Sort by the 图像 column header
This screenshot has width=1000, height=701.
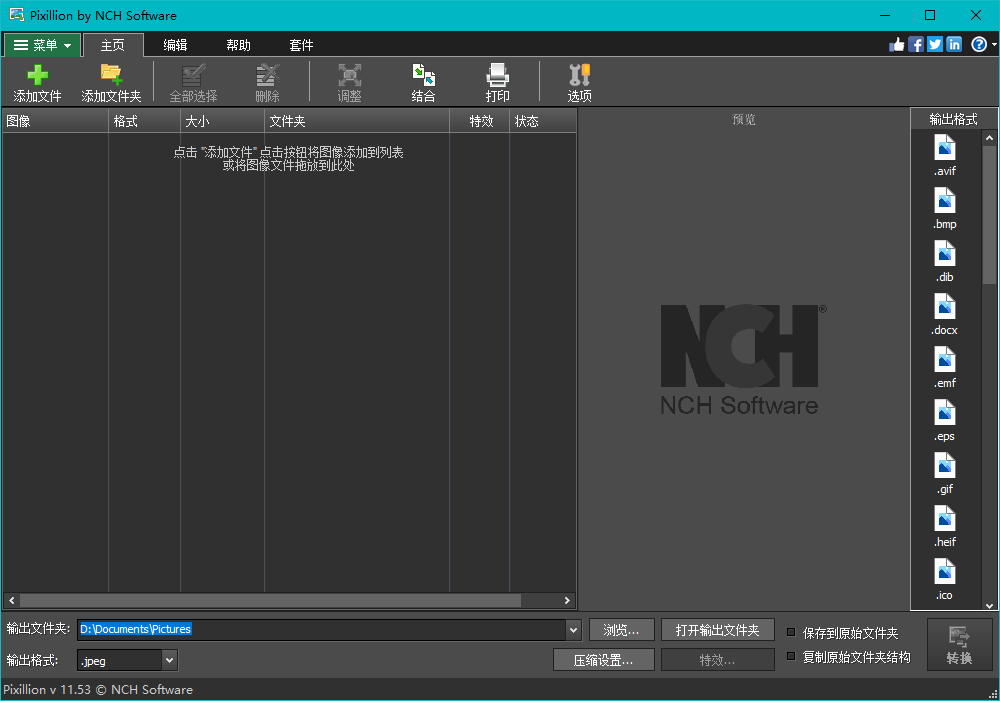coord(55,121)
